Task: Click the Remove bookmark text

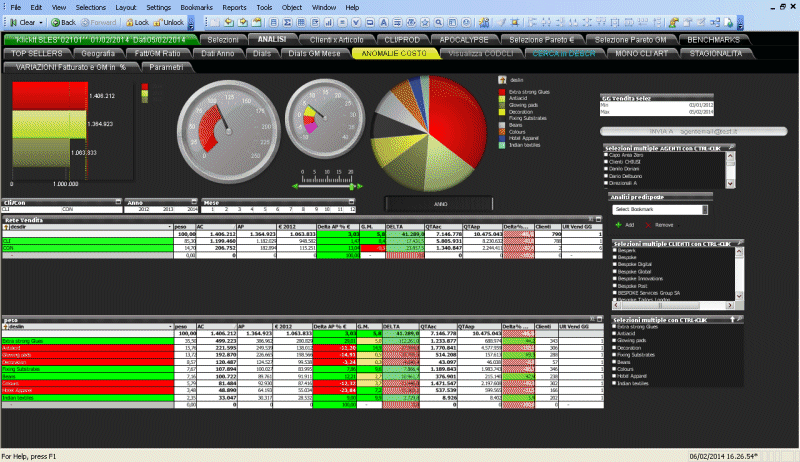Action: (x=664, y=225)
